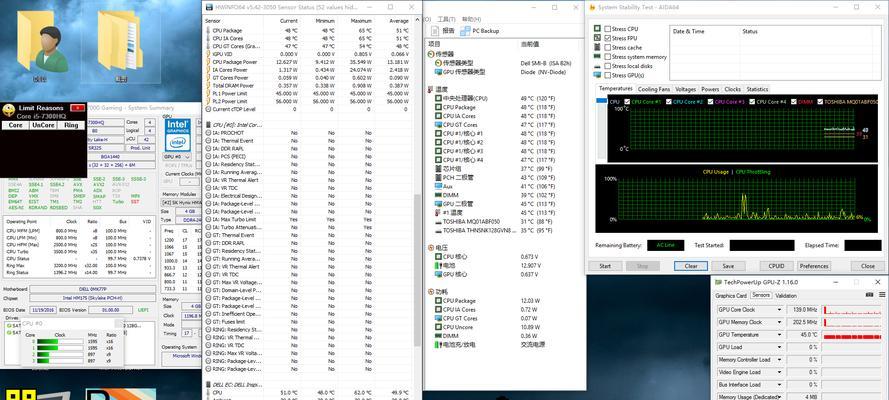Open the second yellow folder on the desktop
Screen dimensions: 889x400
pyautogui.click(x=121, y=42)
